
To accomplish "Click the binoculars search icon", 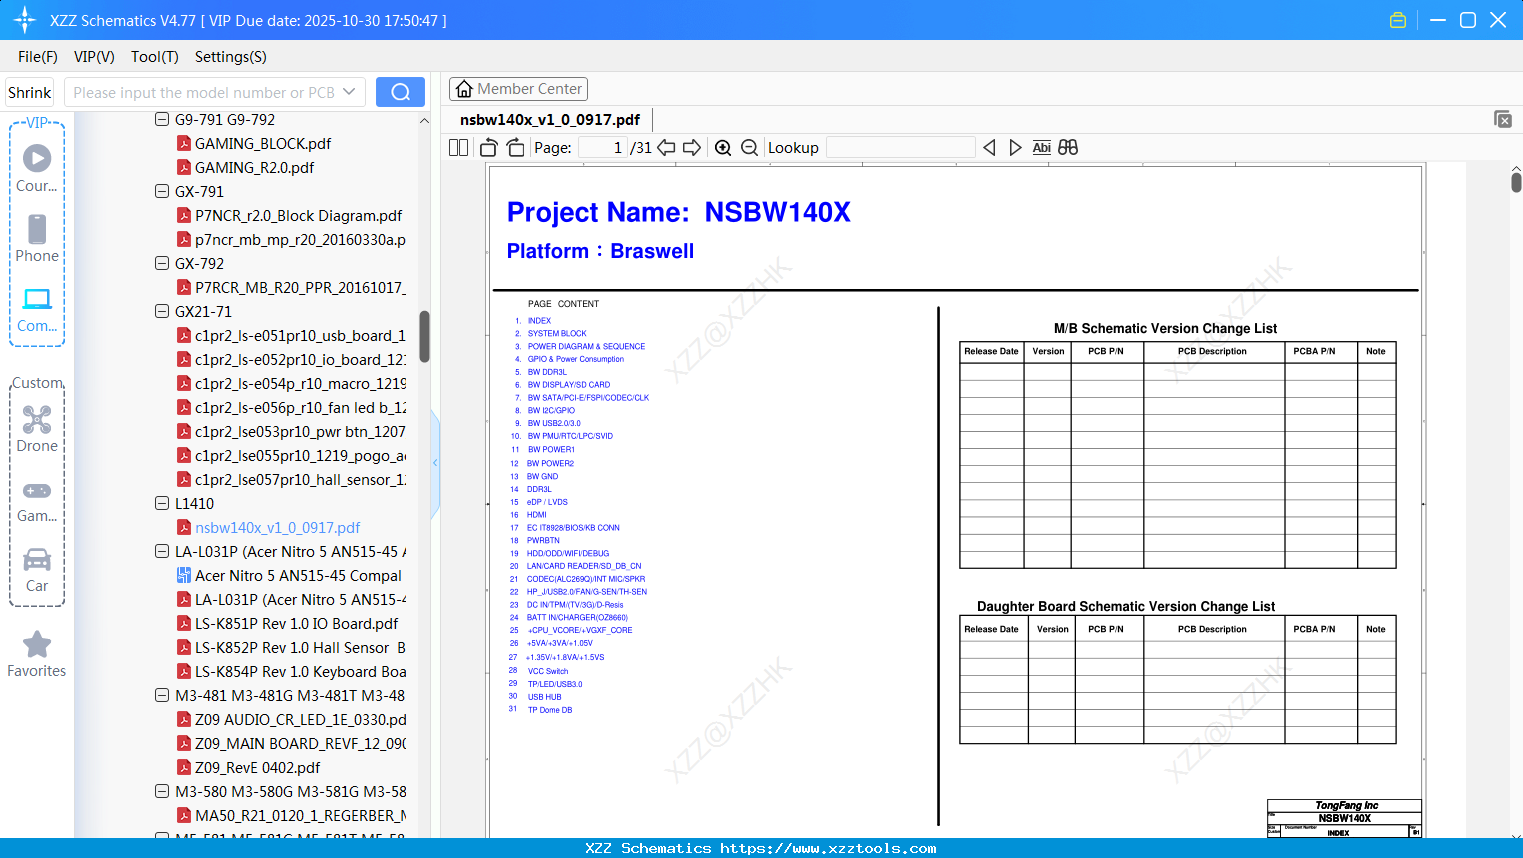I will pyautogui.click(x=1068, y=148).
